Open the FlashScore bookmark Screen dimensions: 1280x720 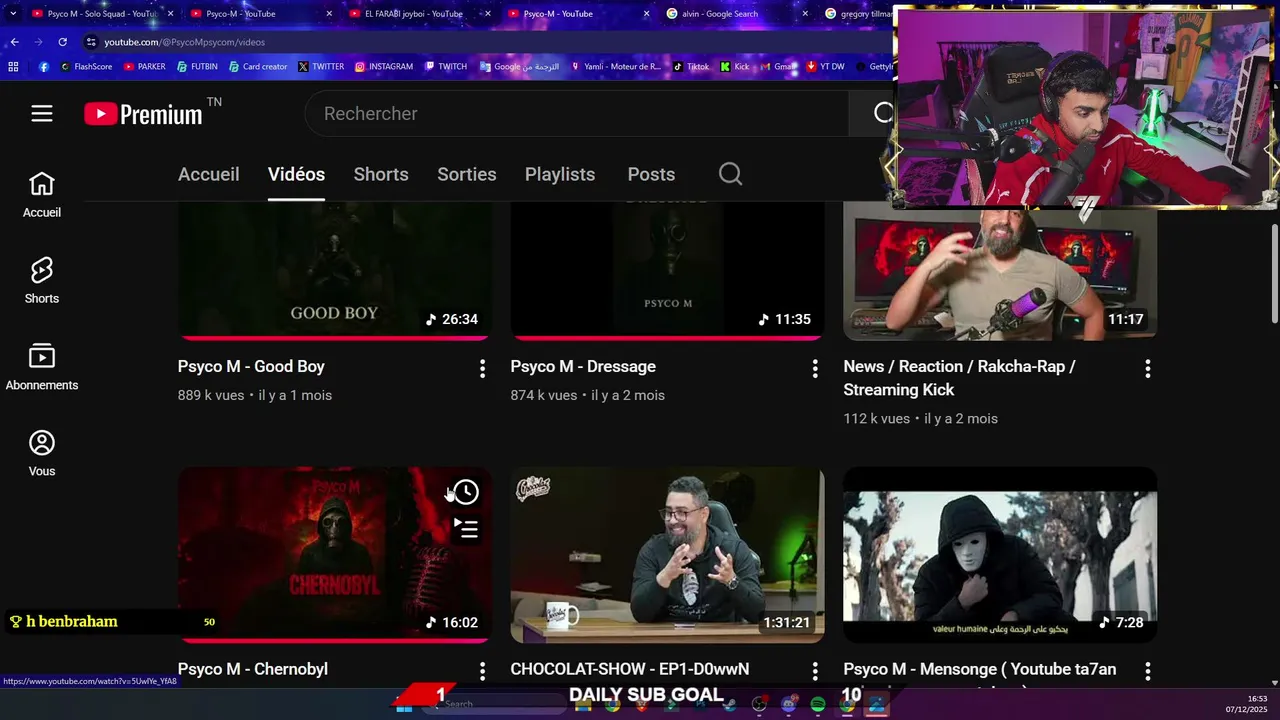86,67
